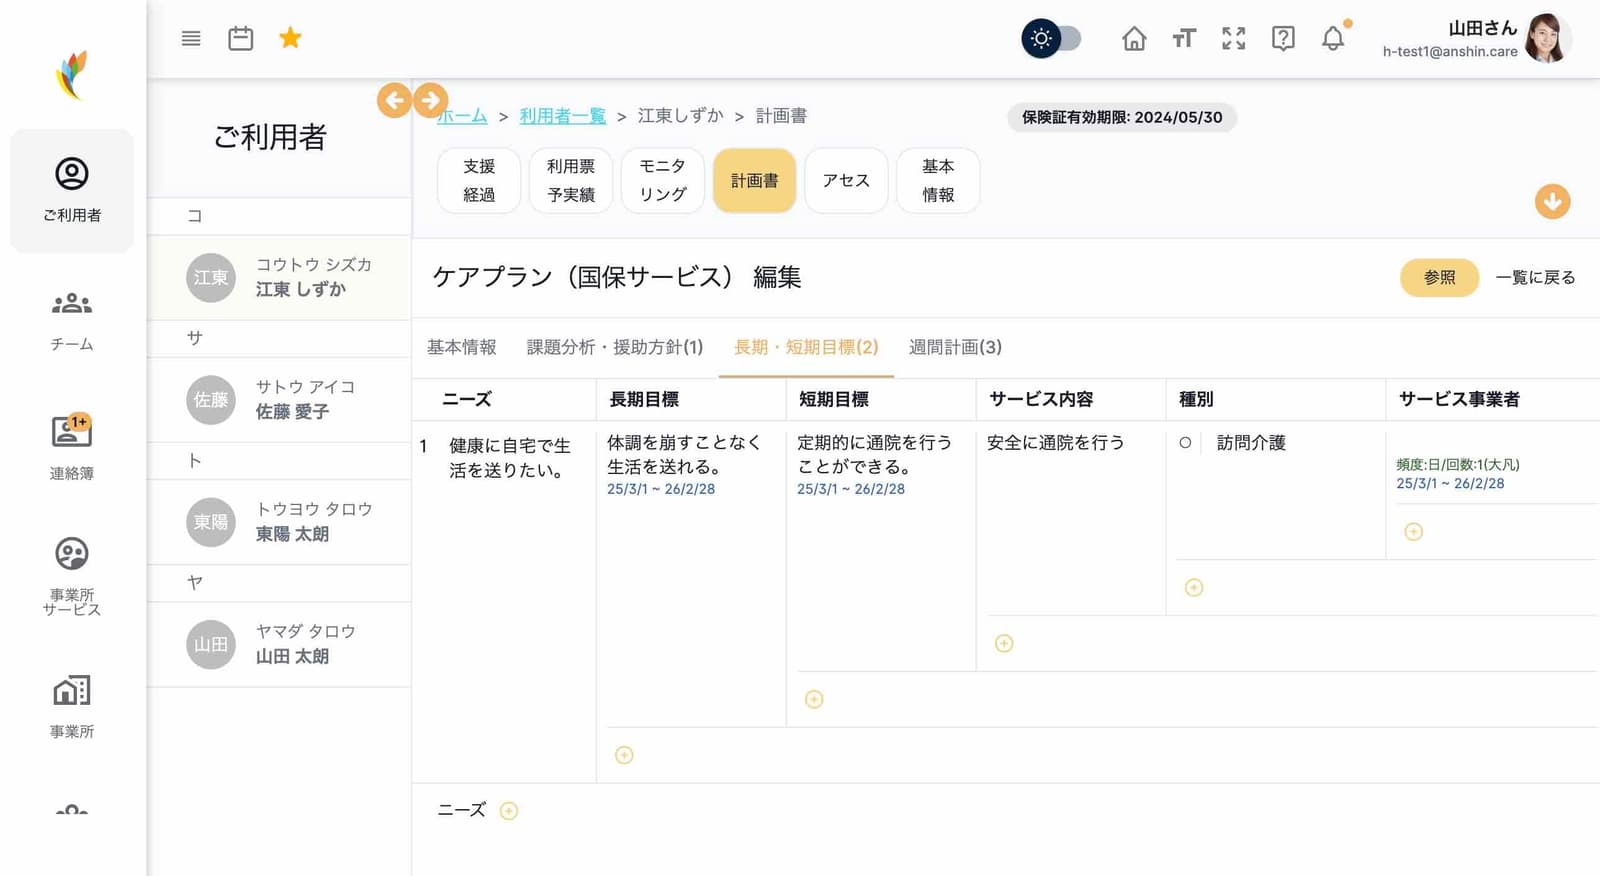
Task: Click the 江東 avatar circle
Action: (x=211, y=278)
